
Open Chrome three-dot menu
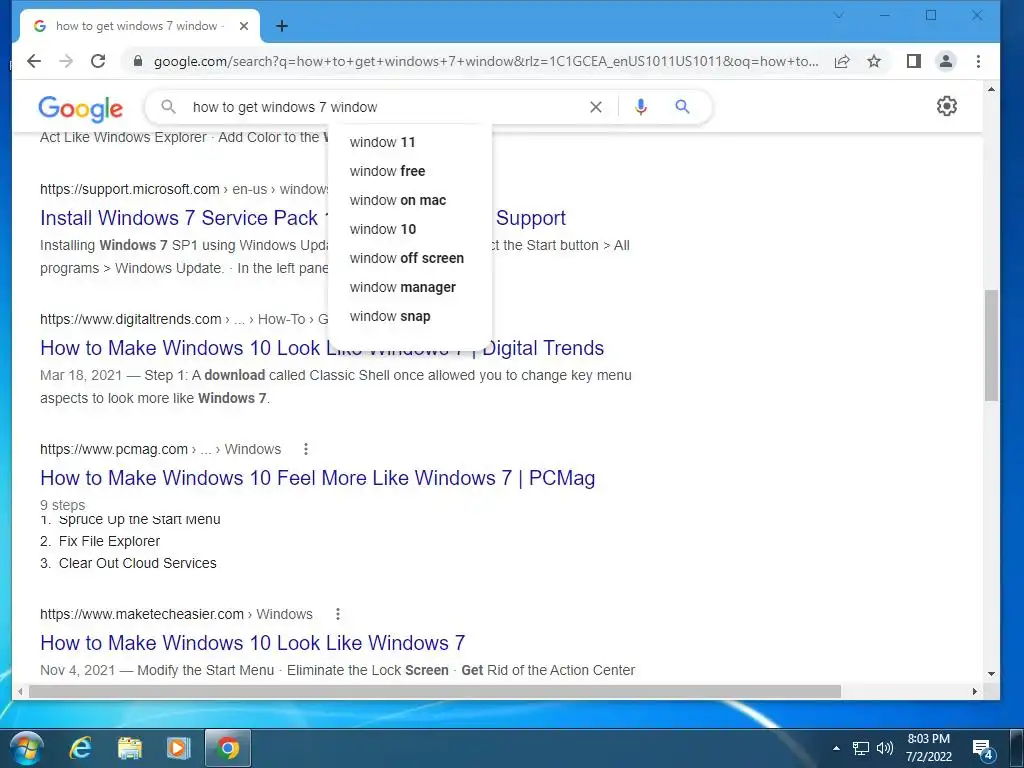(x=978, y=61)
